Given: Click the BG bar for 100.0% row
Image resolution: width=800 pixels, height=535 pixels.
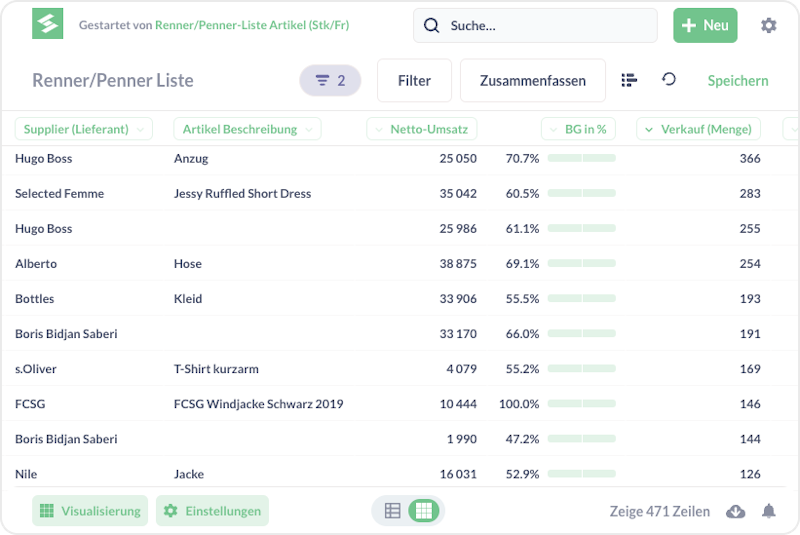Looking at the screenshot, I should tap(582, 403).
